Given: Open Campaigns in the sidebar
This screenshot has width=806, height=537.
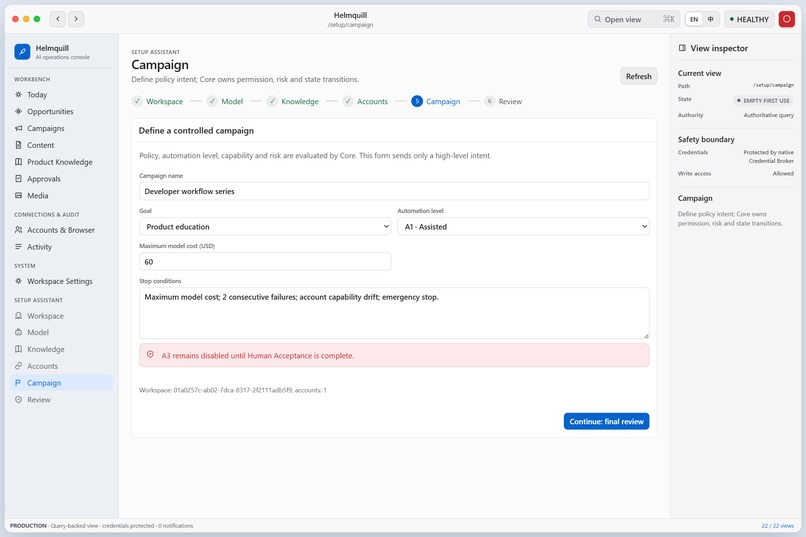Looking at the screenshot, I should pyautogui.click(x=61, y=128).
